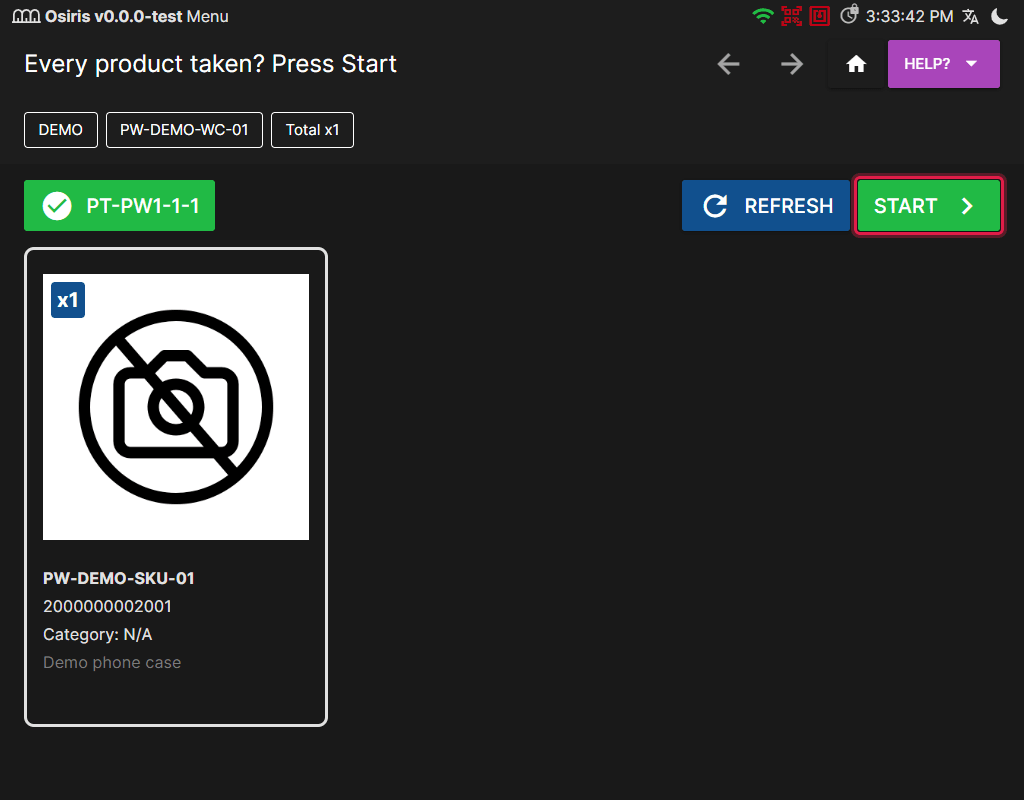1024x800 pixels.
Task: Check the green Wi-Fi status icon
Action: click(763, 16)
